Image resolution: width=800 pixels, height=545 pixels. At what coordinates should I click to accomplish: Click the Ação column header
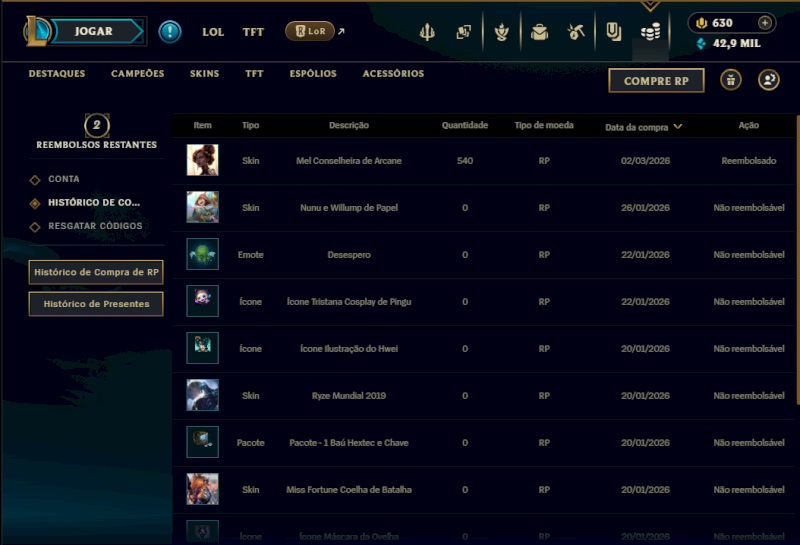tap(748, 125)
